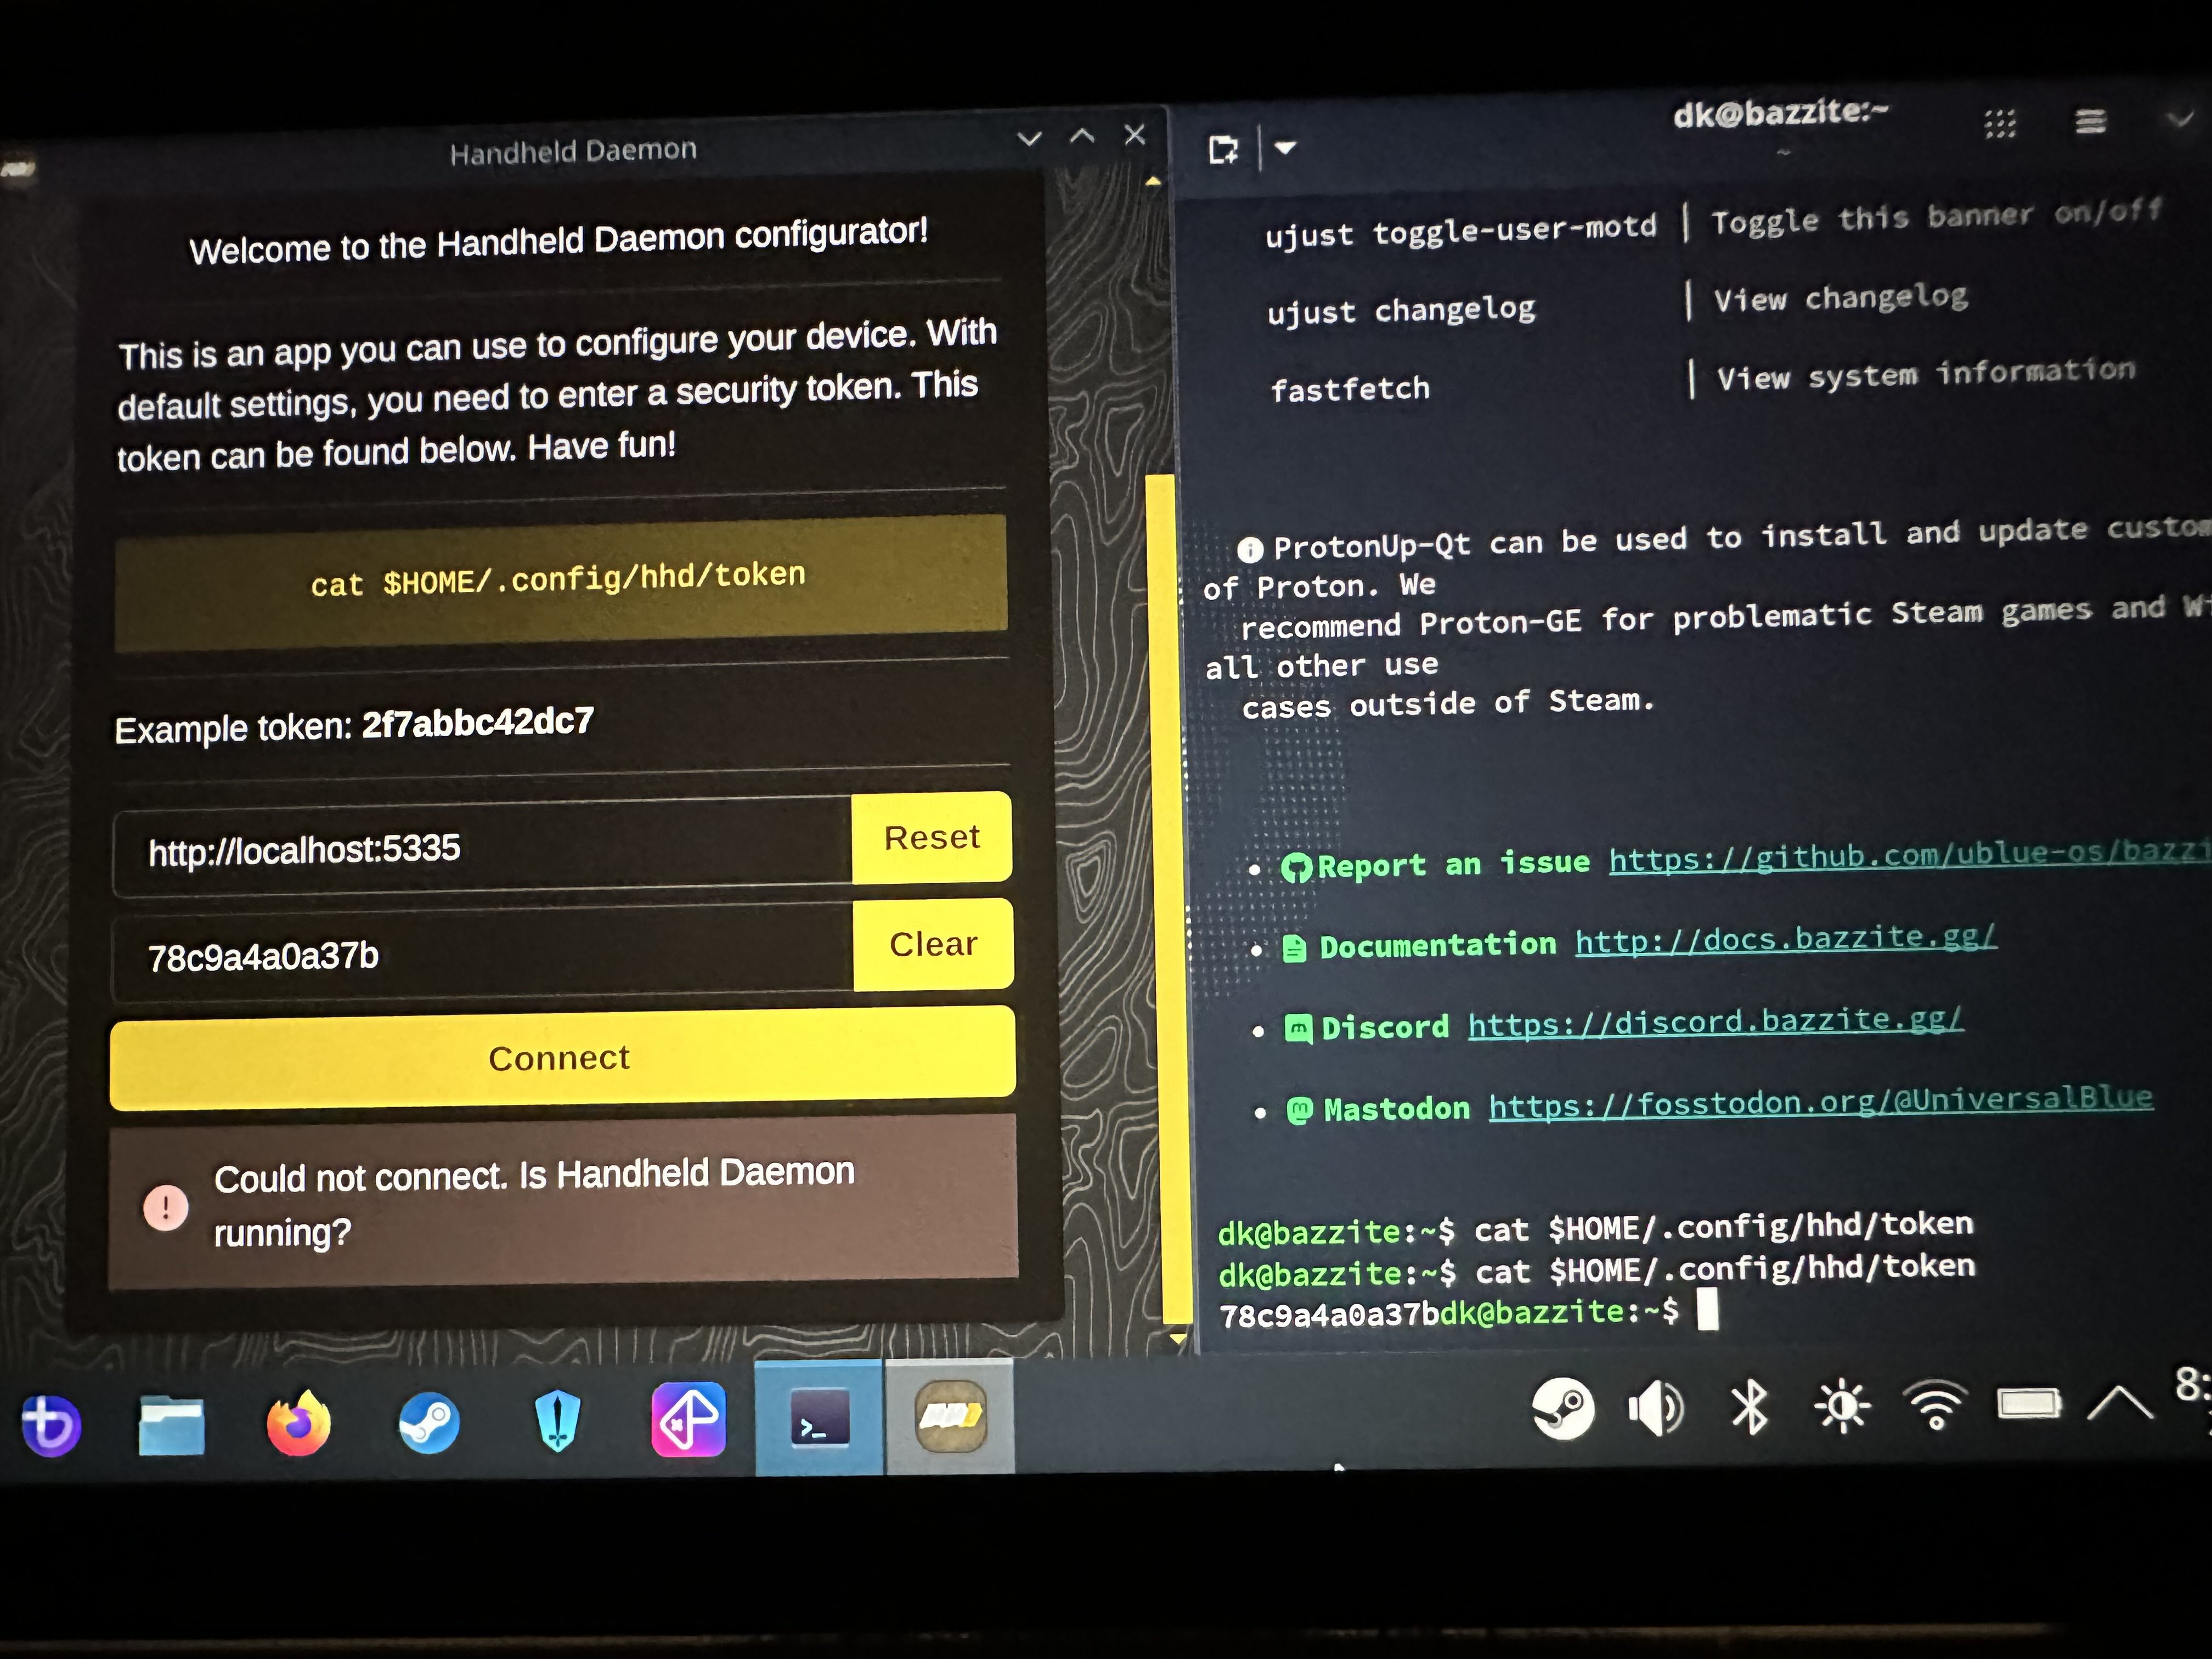The width and height of the screenshot is (2212, 1659).
Task: Open terminal grid view button
Action: [x=2000, y=124]
